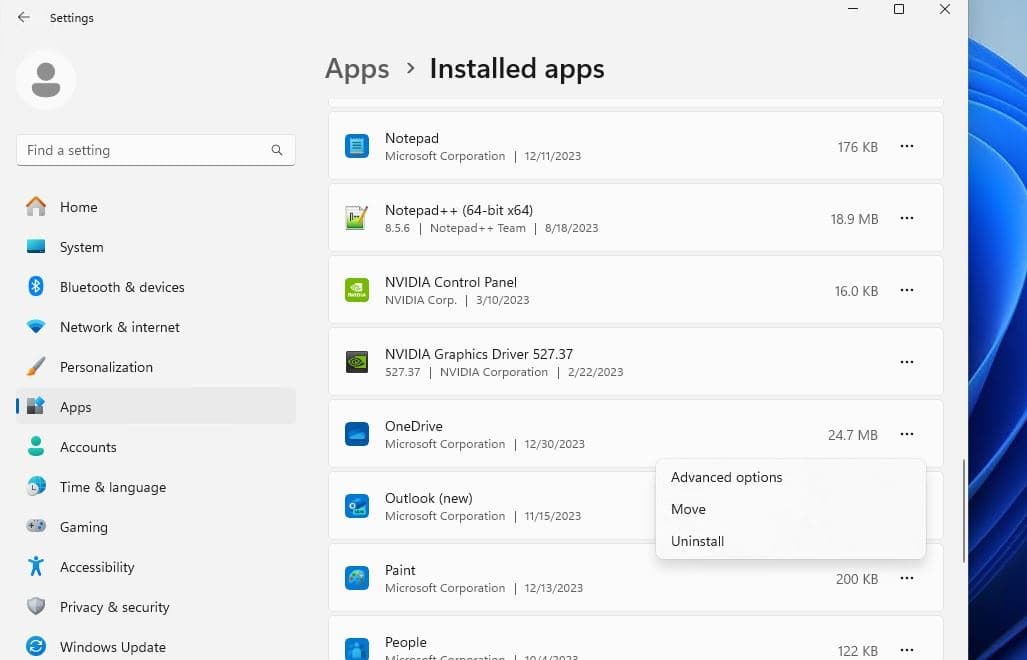Screen dimensions: 1027x660
Task: Open more options for People
Action: [x=906, y=650]
